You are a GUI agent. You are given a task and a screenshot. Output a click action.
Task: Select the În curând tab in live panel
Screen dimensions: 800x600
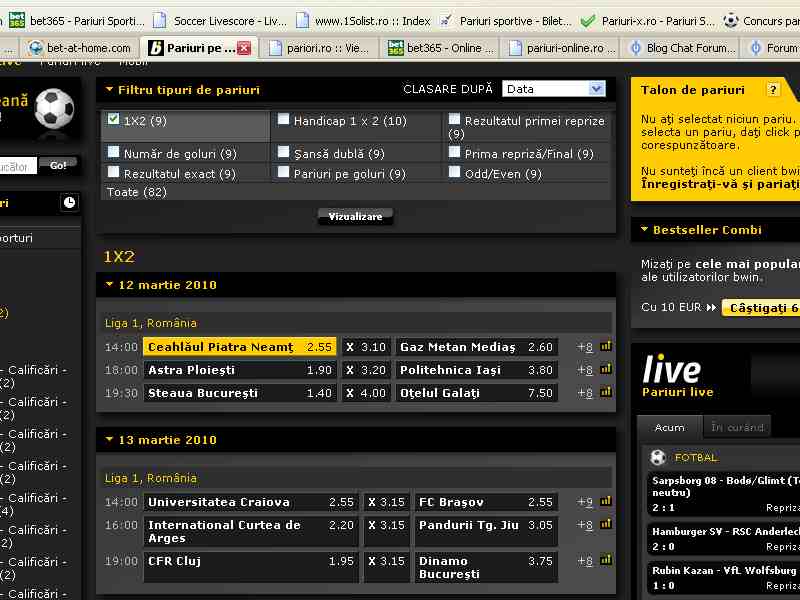pyautogui.click(x=737, y=427)
